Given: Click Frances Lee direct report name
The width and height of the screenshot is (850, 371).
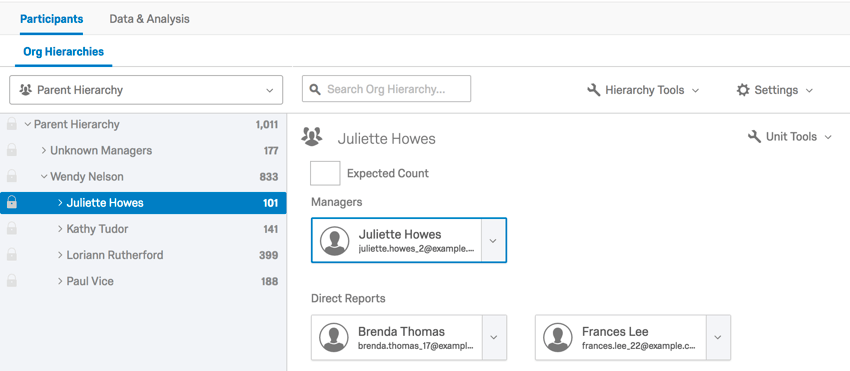Looking at the screenshot, I should [615, 331].
